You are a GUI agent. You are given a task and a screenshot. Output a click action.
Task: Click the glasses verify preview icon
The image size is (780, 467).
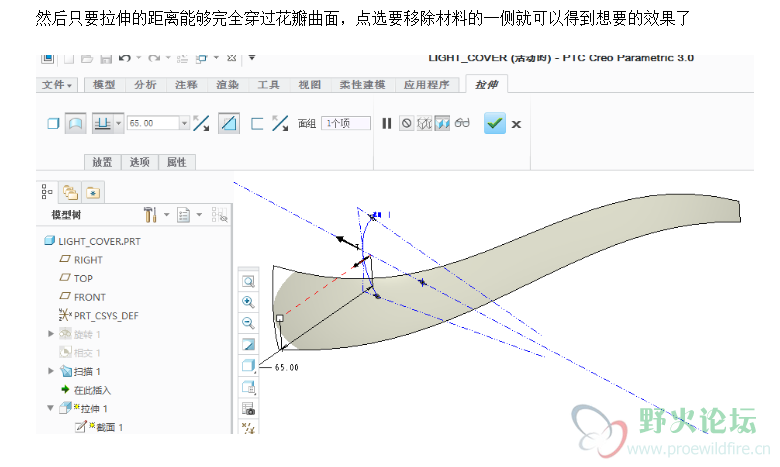pos(462,123)
